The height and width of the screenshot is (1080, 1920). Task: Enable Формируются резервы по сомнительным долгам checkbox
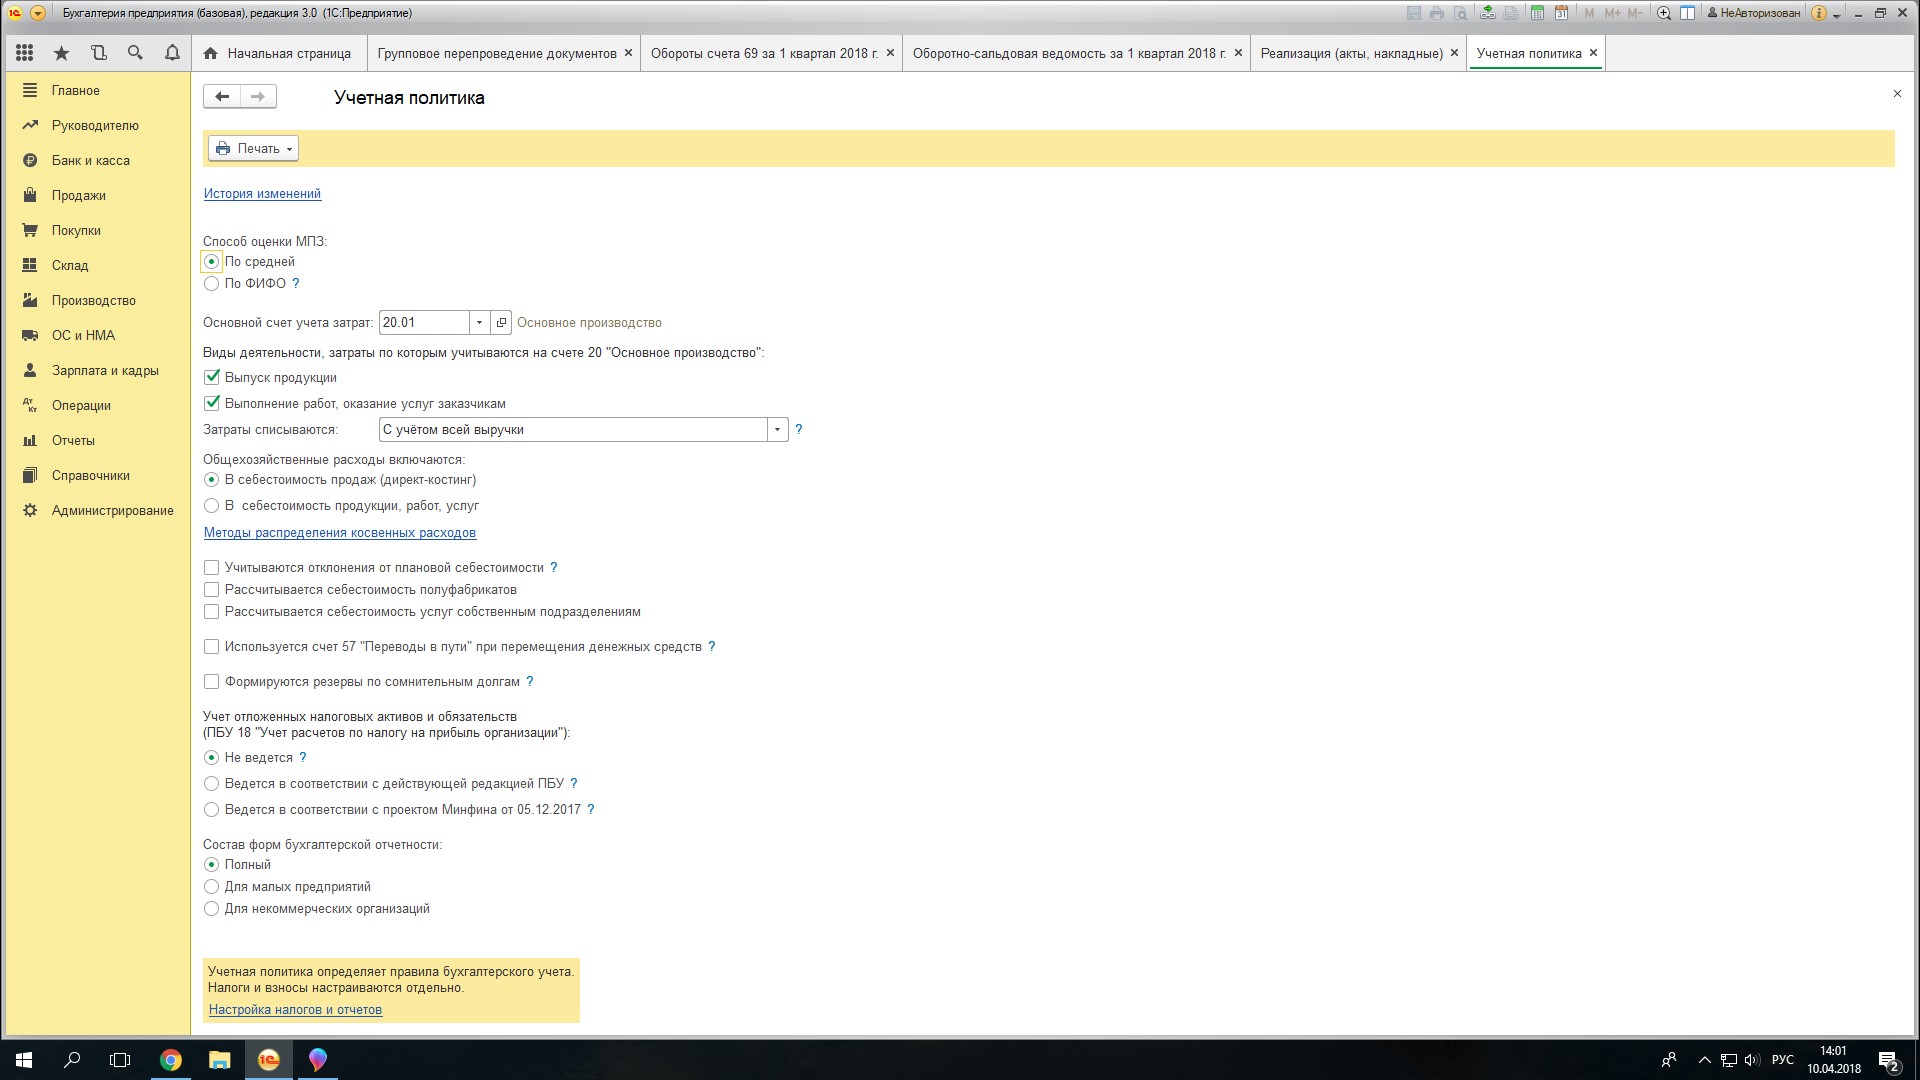click(211, 682)
